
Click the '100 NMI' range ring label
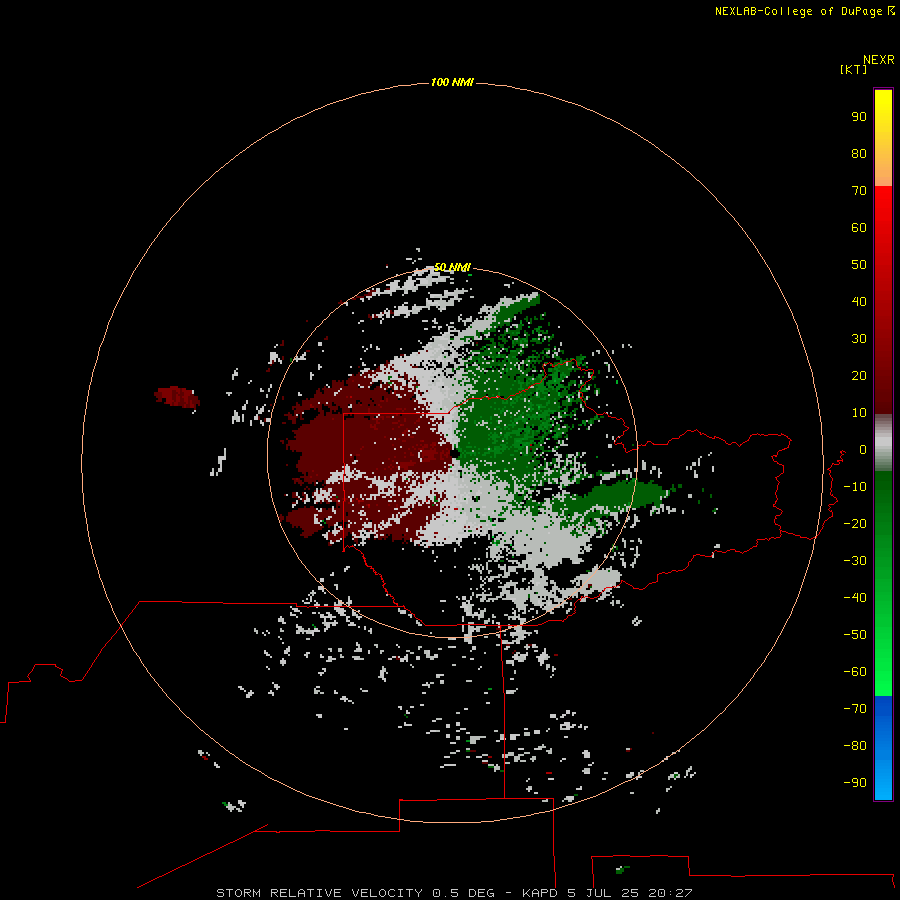point(452,83)
